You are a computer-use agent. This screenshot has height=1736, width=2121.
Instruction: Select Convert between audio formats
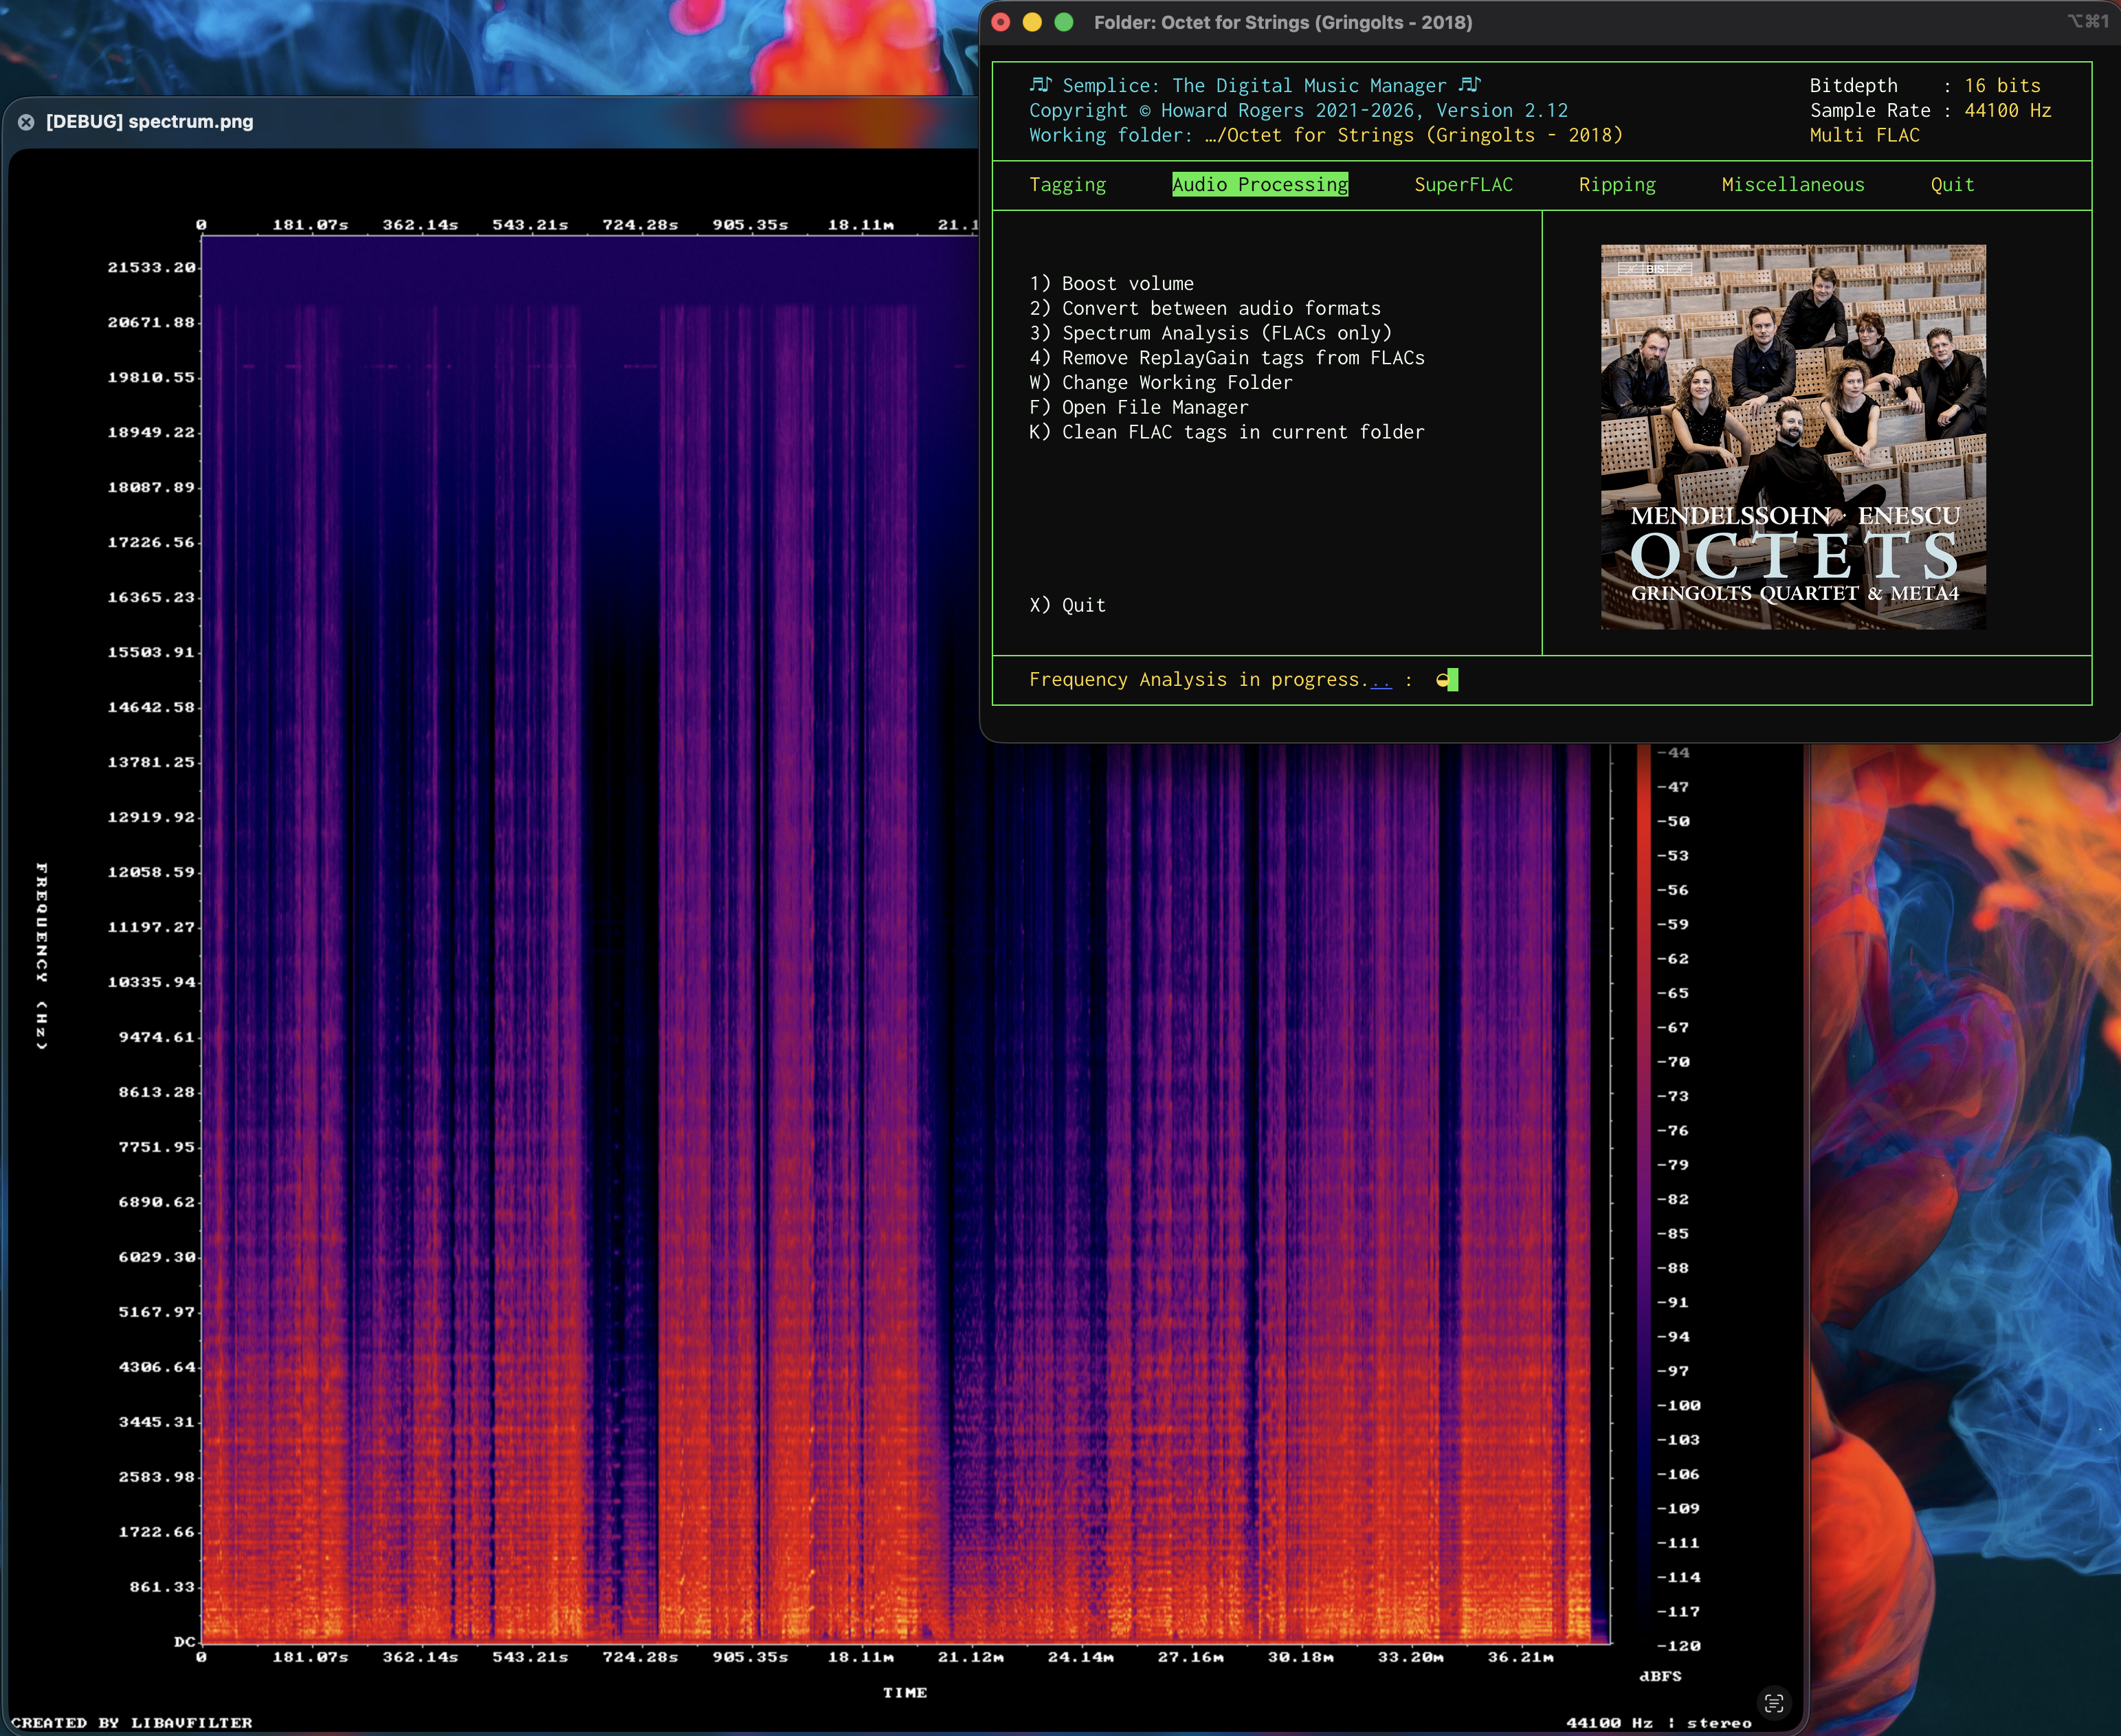point(1204,309)
